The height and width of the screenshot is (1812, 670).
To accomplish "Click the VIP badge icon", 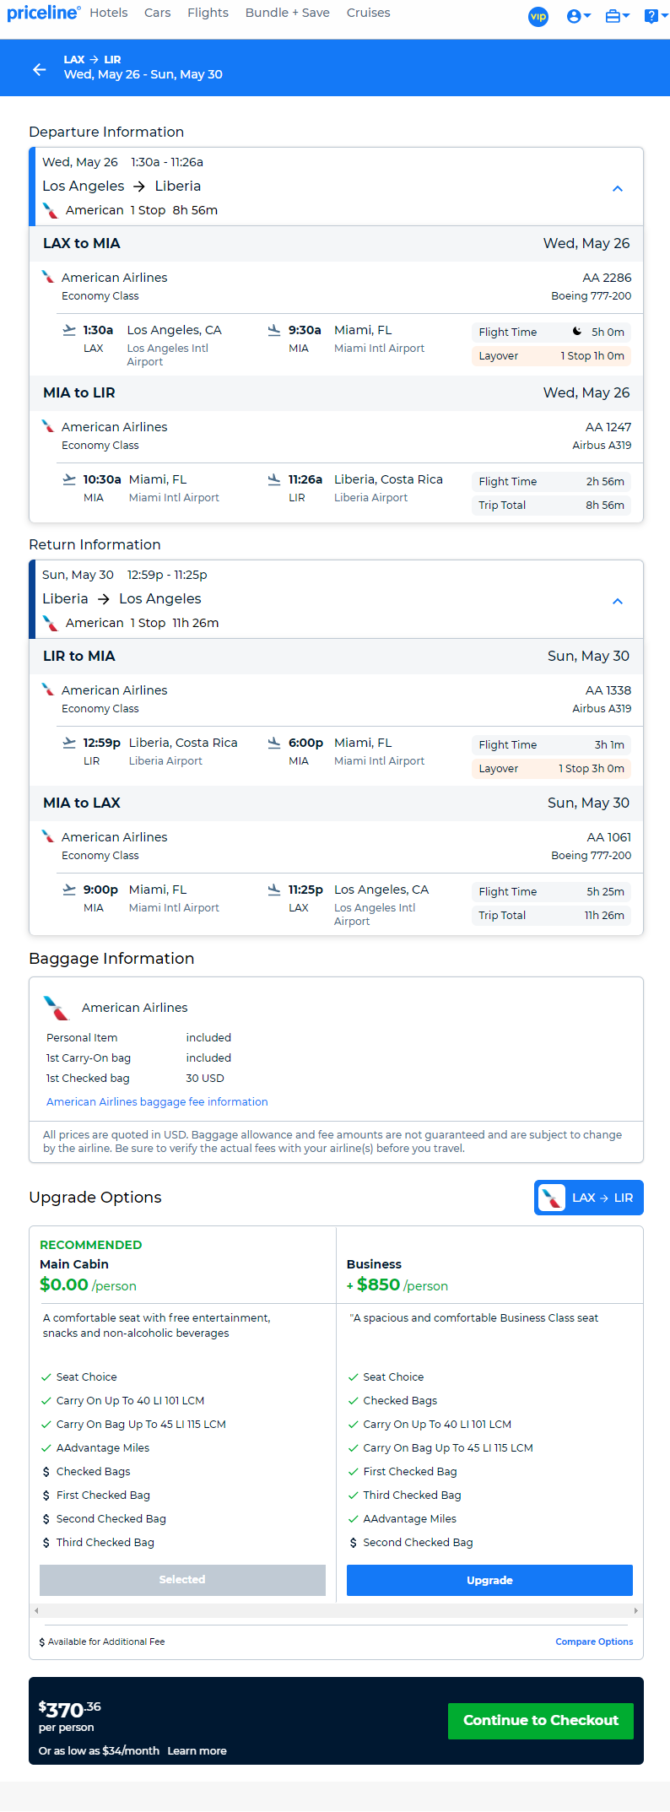I will point(538,16).
